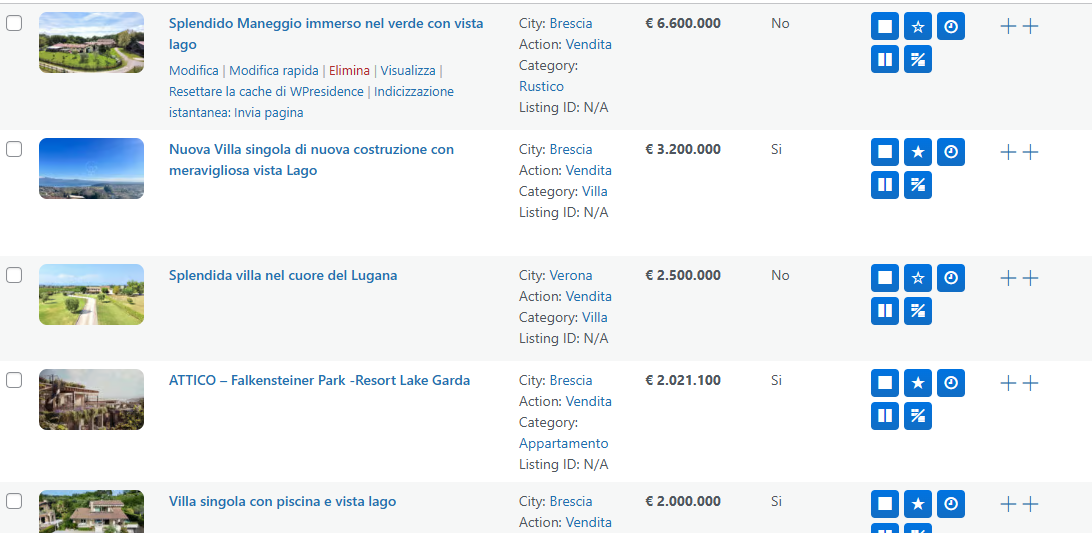This screenshot has width=1092, height=533.
Task: Click the clock icon on the Maneggio listing
Action: pos(951,27)
